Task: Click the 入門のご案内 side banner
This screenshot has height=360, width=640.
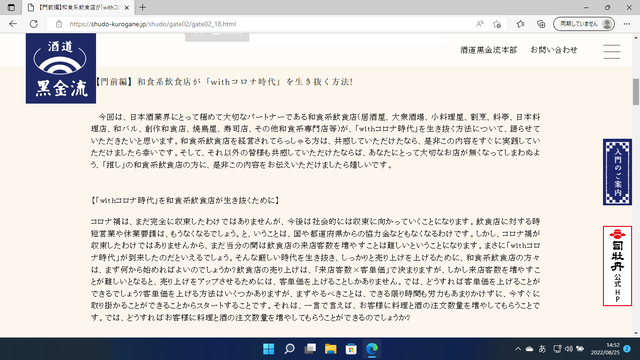Action: coord(617,172)
